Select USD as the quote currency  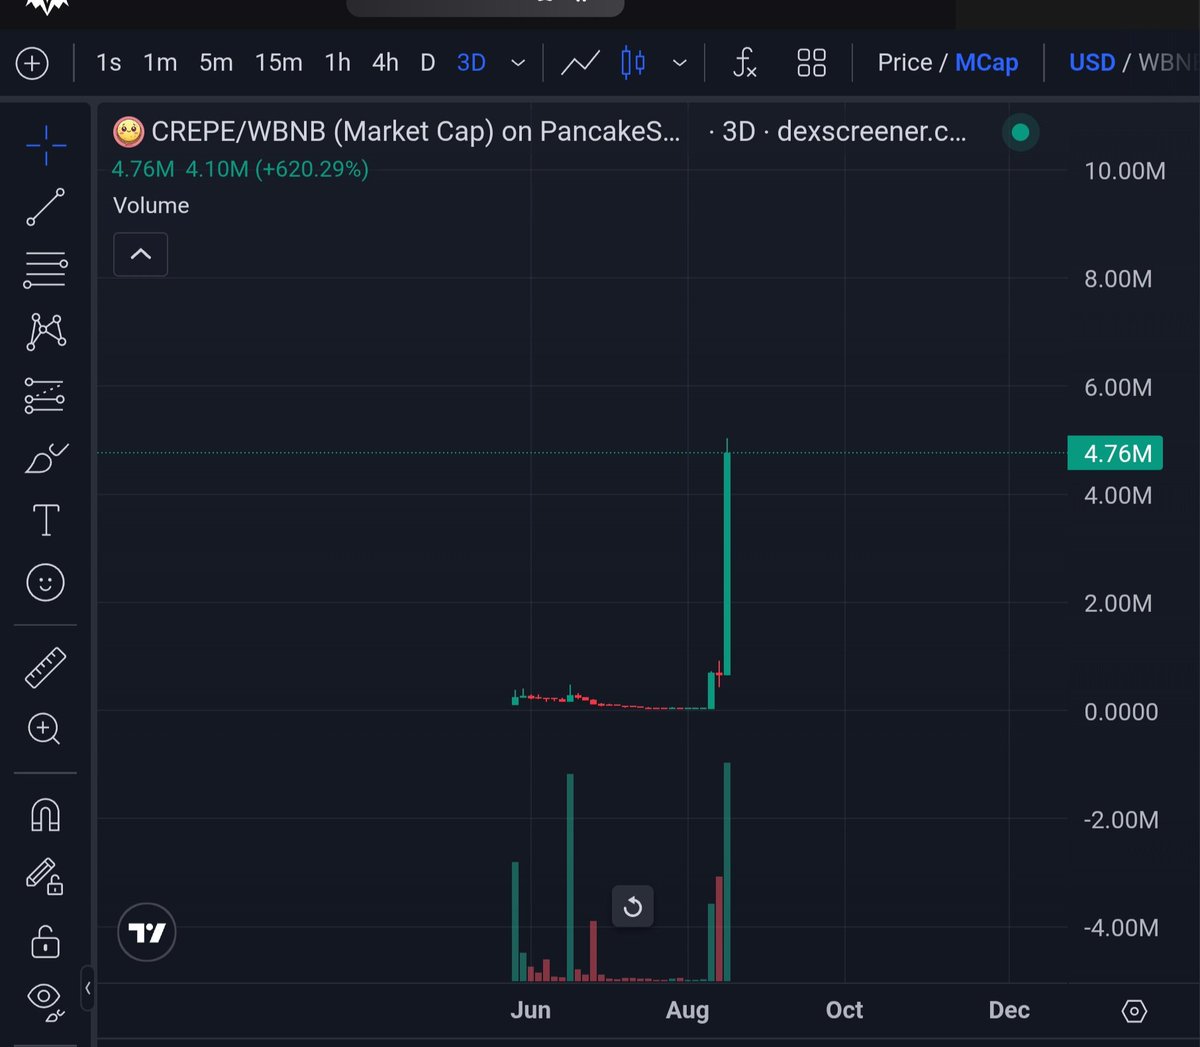[x=1092, y=63]
